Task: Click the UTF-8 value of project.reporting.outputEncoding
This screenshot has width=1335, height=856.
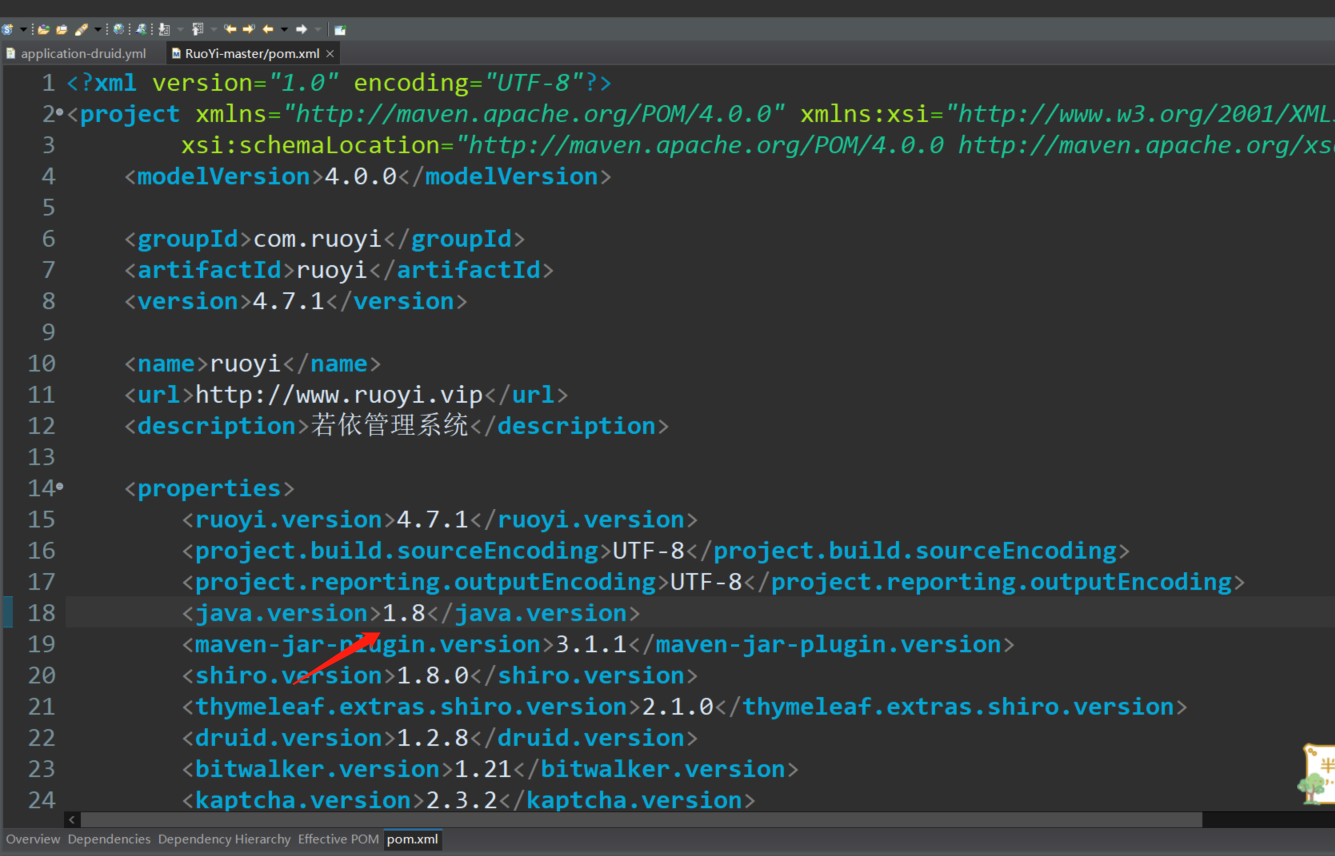Action: (706, 581)
